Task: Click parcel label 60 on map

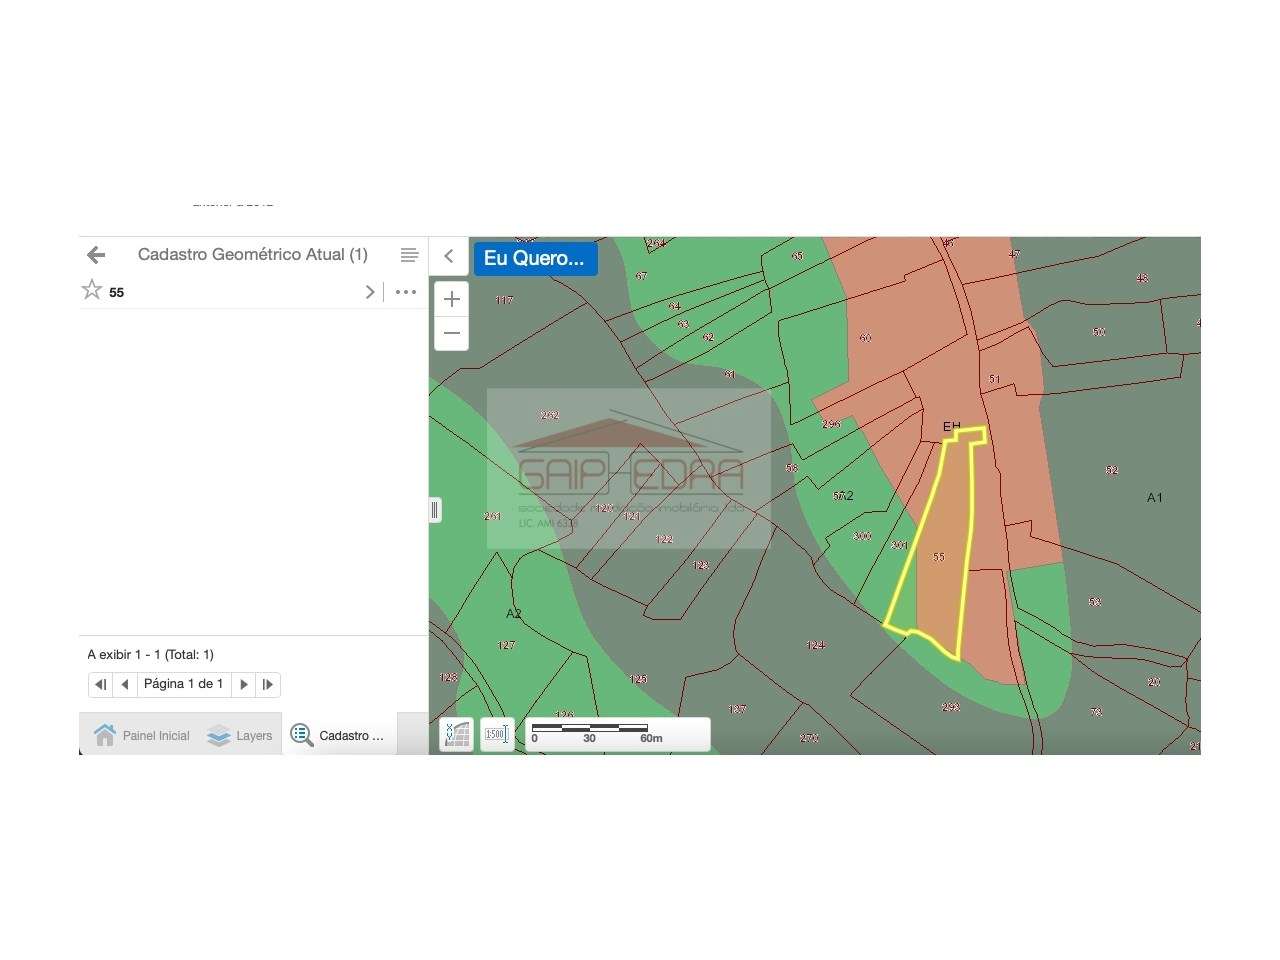Action: [865, 337]
